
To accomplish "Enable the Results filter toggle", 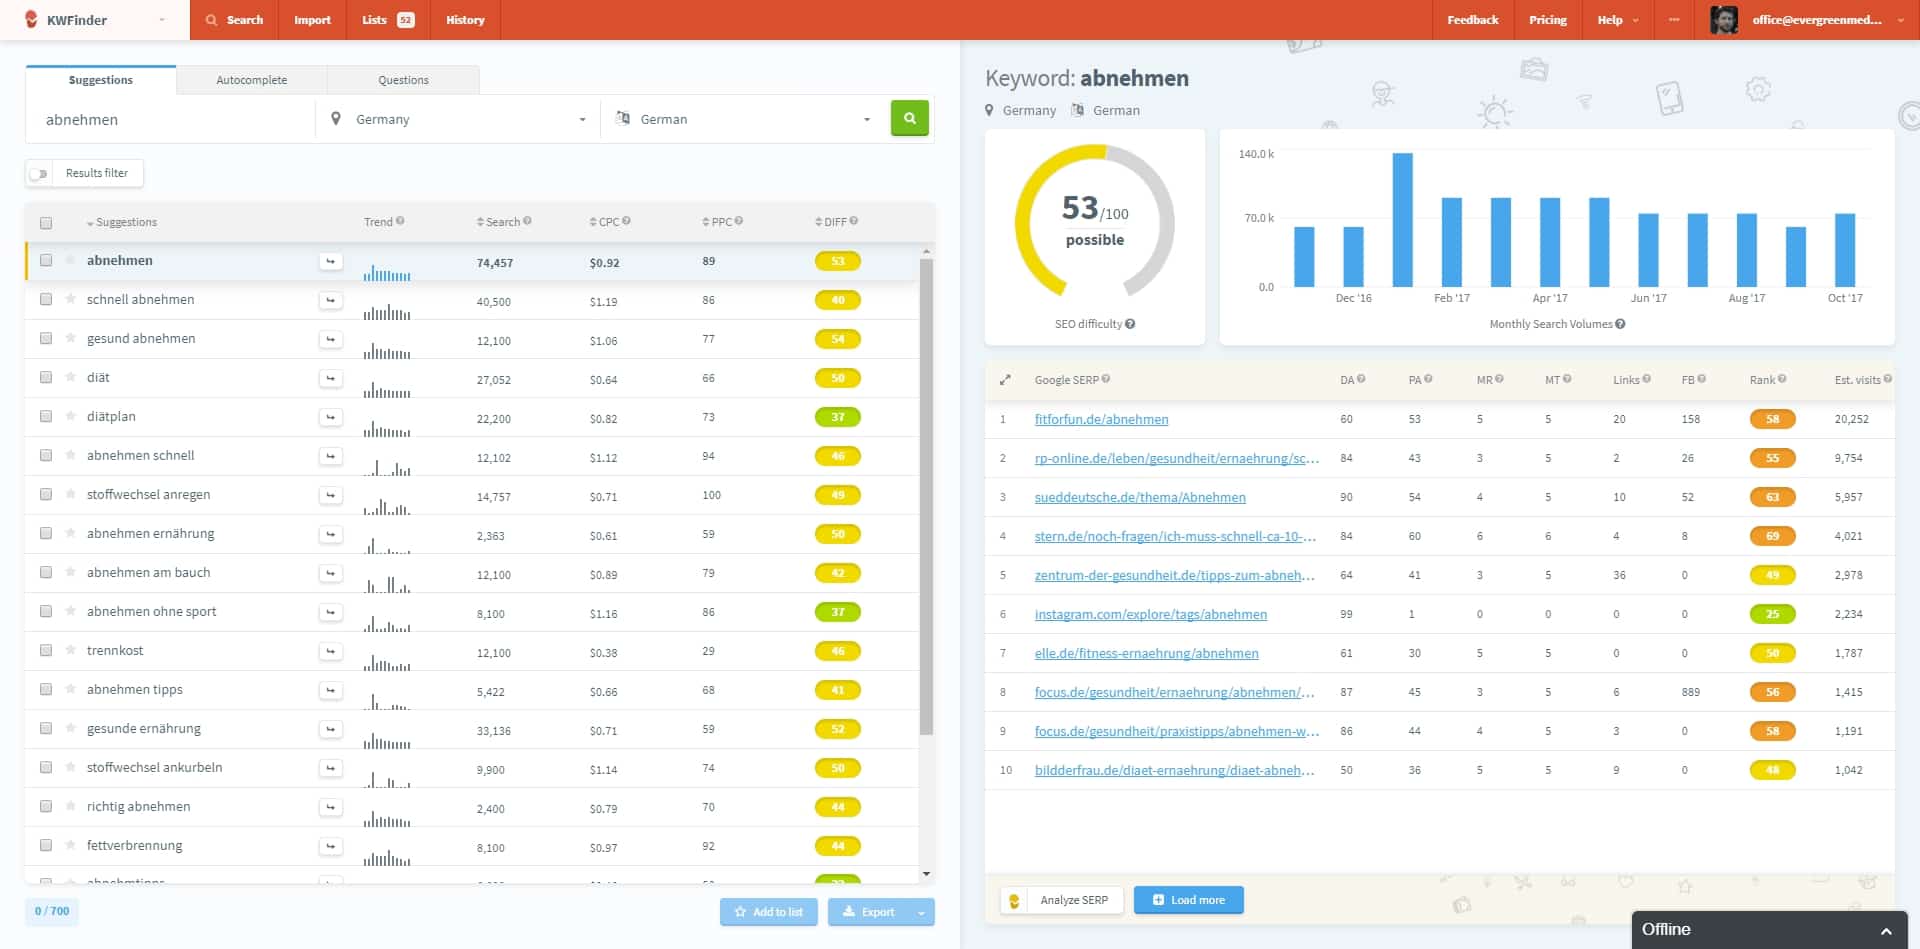I will (x=39, y=174).
